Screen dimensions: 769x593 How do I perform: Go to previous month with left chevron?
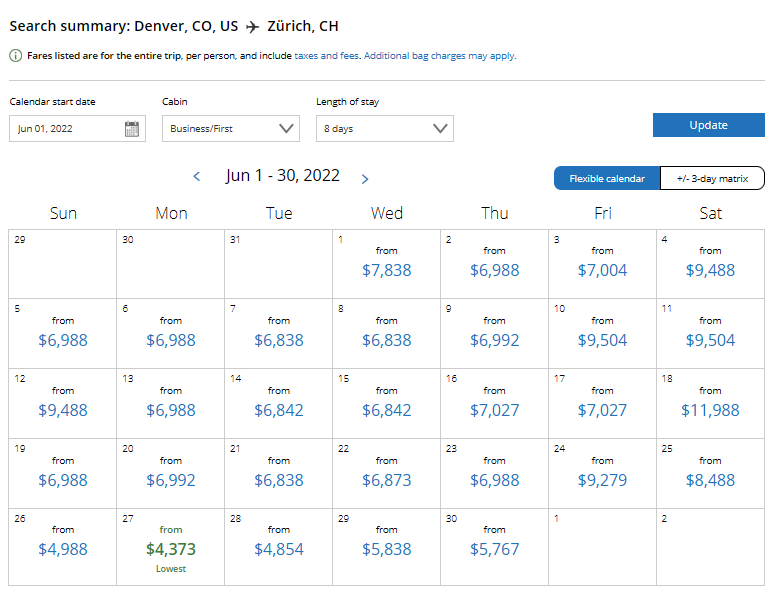pos(197,177)
